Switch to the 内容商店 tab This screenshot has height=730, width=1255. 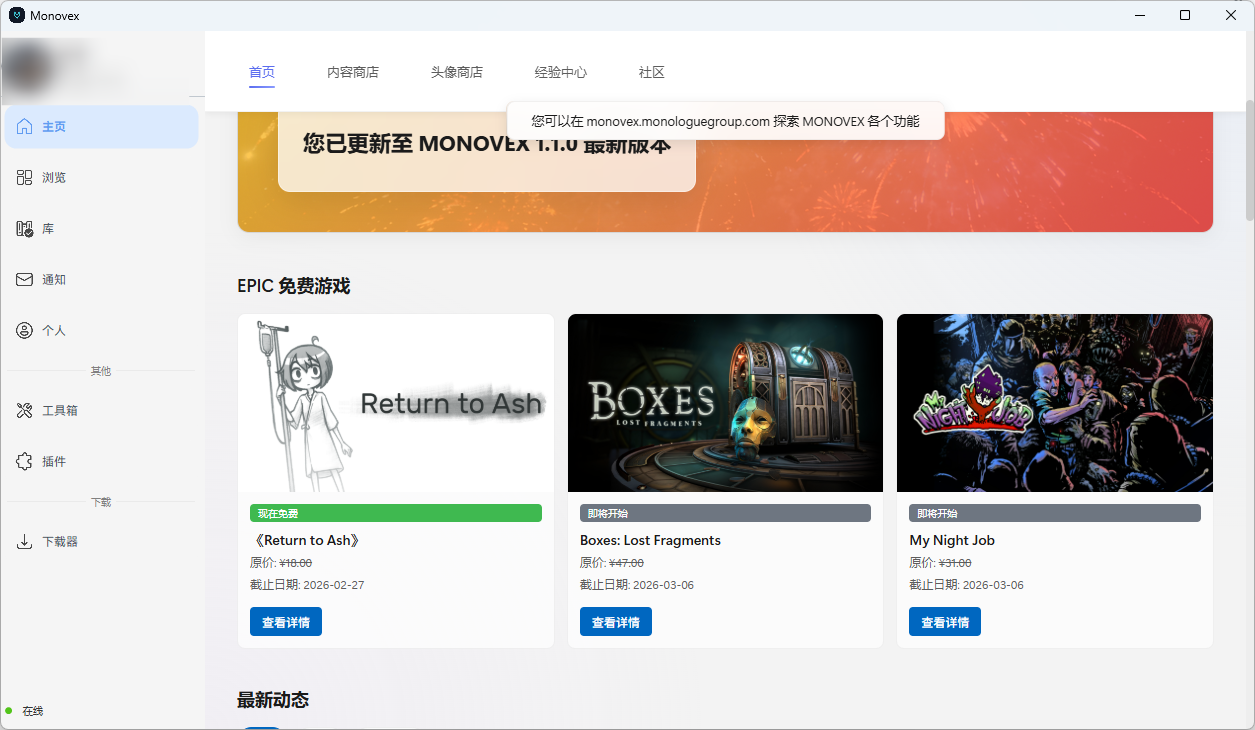point(353,73)
